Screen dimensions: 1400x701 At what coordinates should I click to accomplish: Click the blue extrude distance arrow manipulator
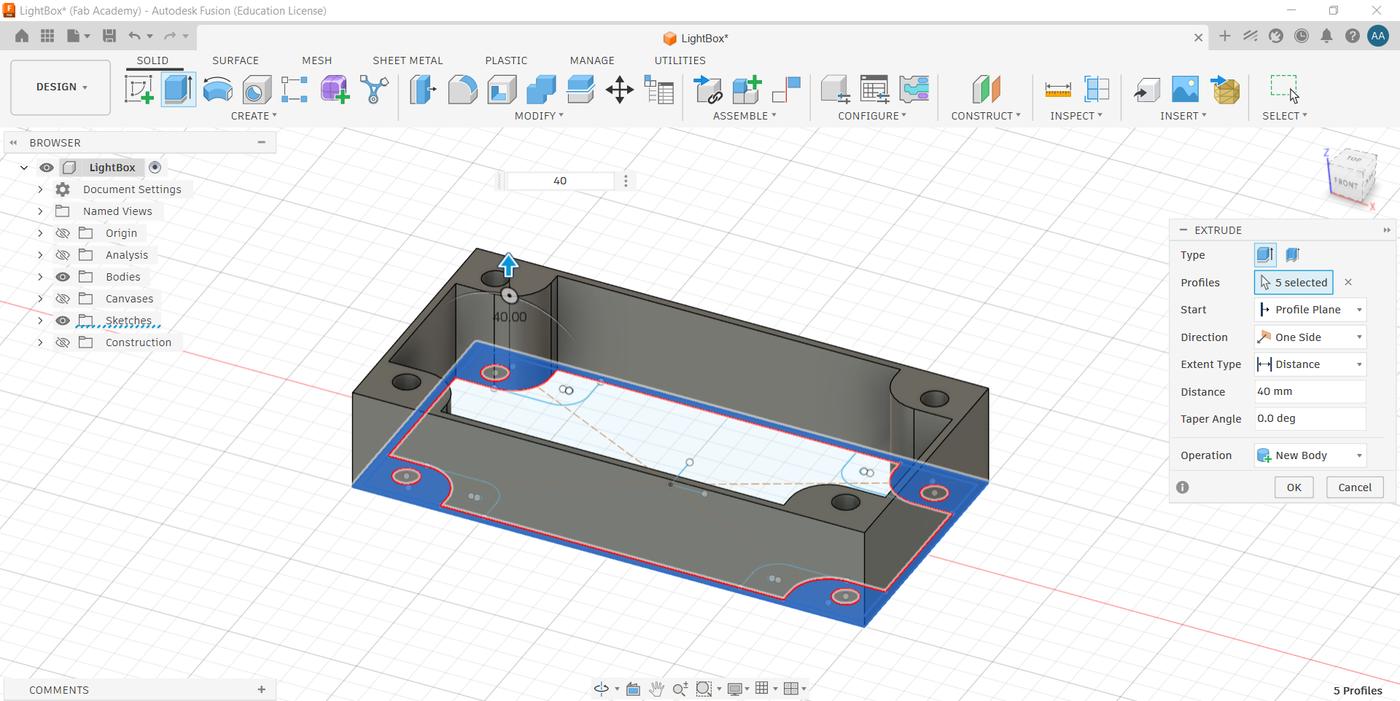click(x=509, y=265)
